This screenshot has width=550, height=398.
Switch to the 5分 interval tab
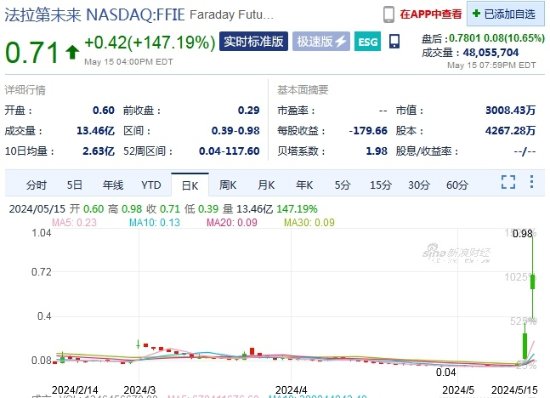coord(342,185)
